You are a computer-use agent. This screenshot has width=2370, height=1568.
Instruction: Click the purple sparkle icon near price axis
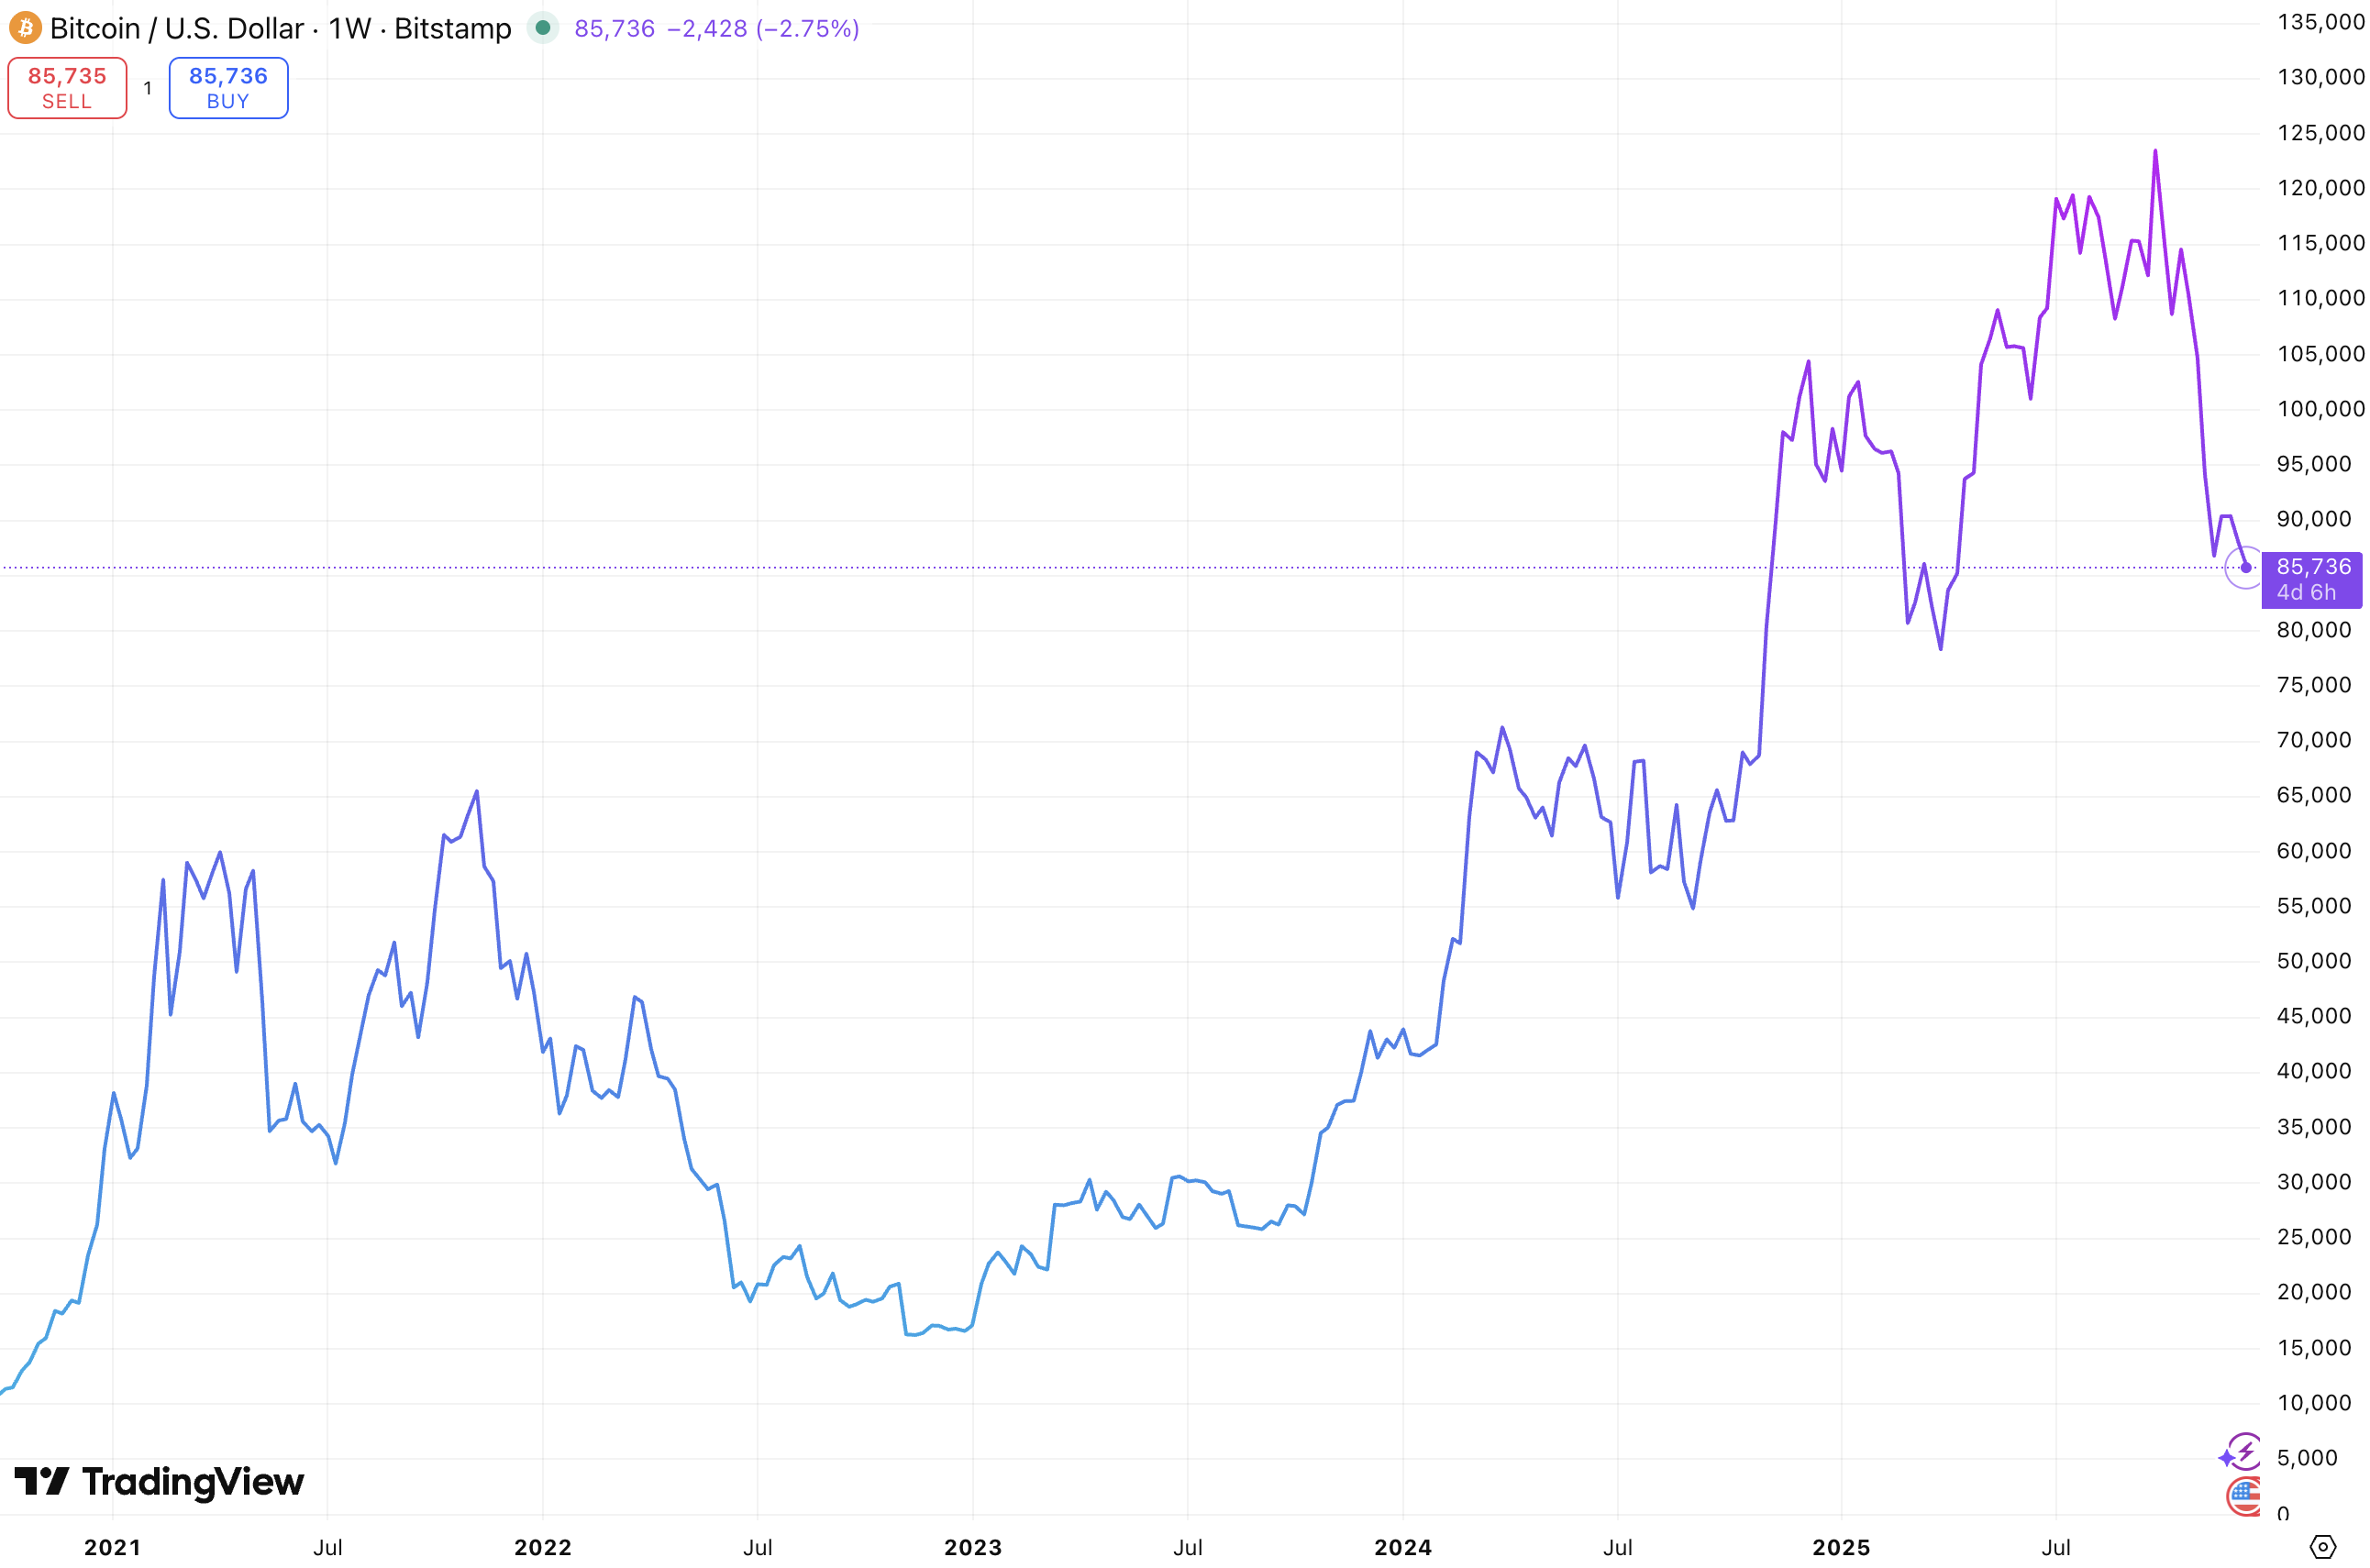point(2226,1457)
